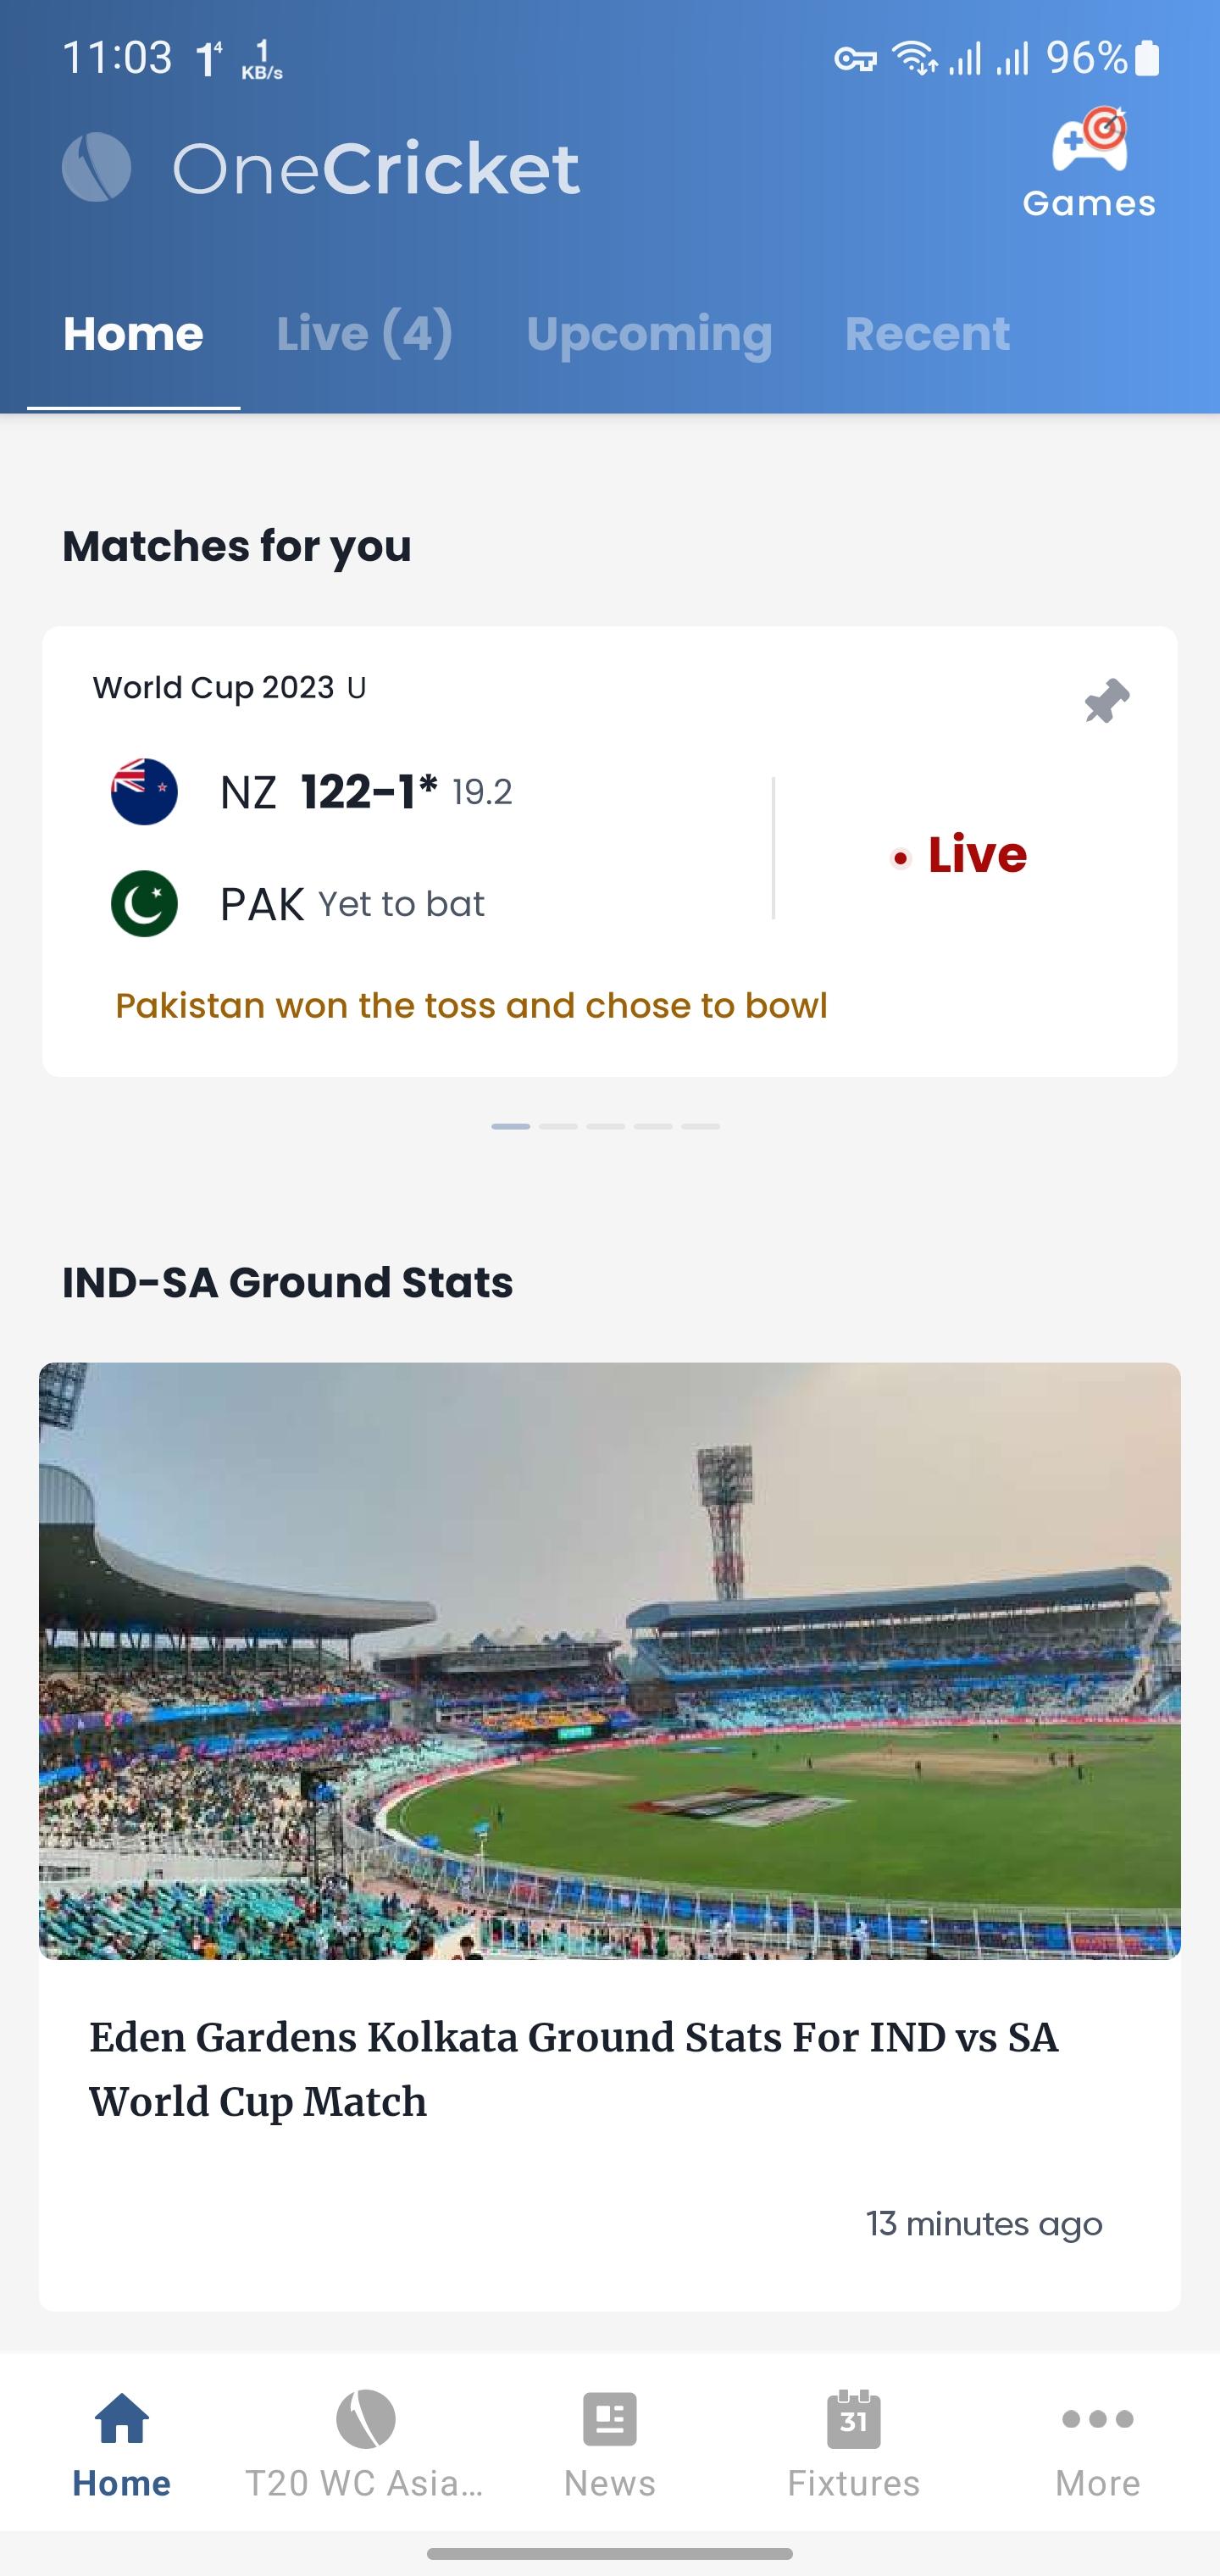
Task: Tap the OneCricket logo icon
Action: click(96, 168)
